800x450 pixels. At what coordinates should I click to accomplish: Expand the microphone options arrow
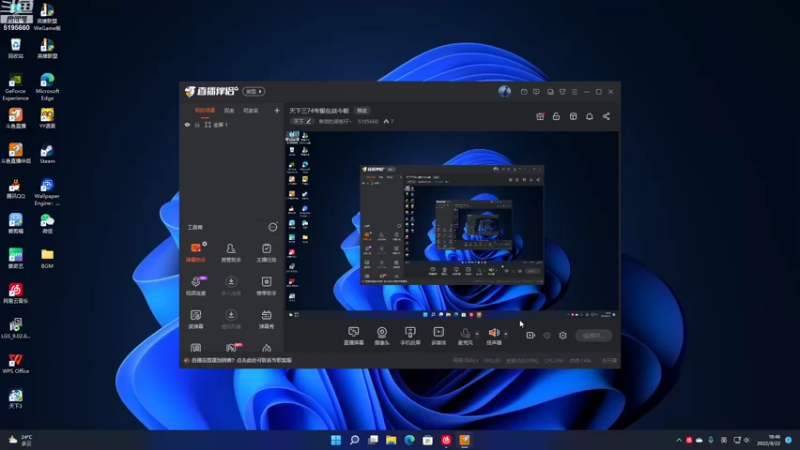(x=477, y=334)
